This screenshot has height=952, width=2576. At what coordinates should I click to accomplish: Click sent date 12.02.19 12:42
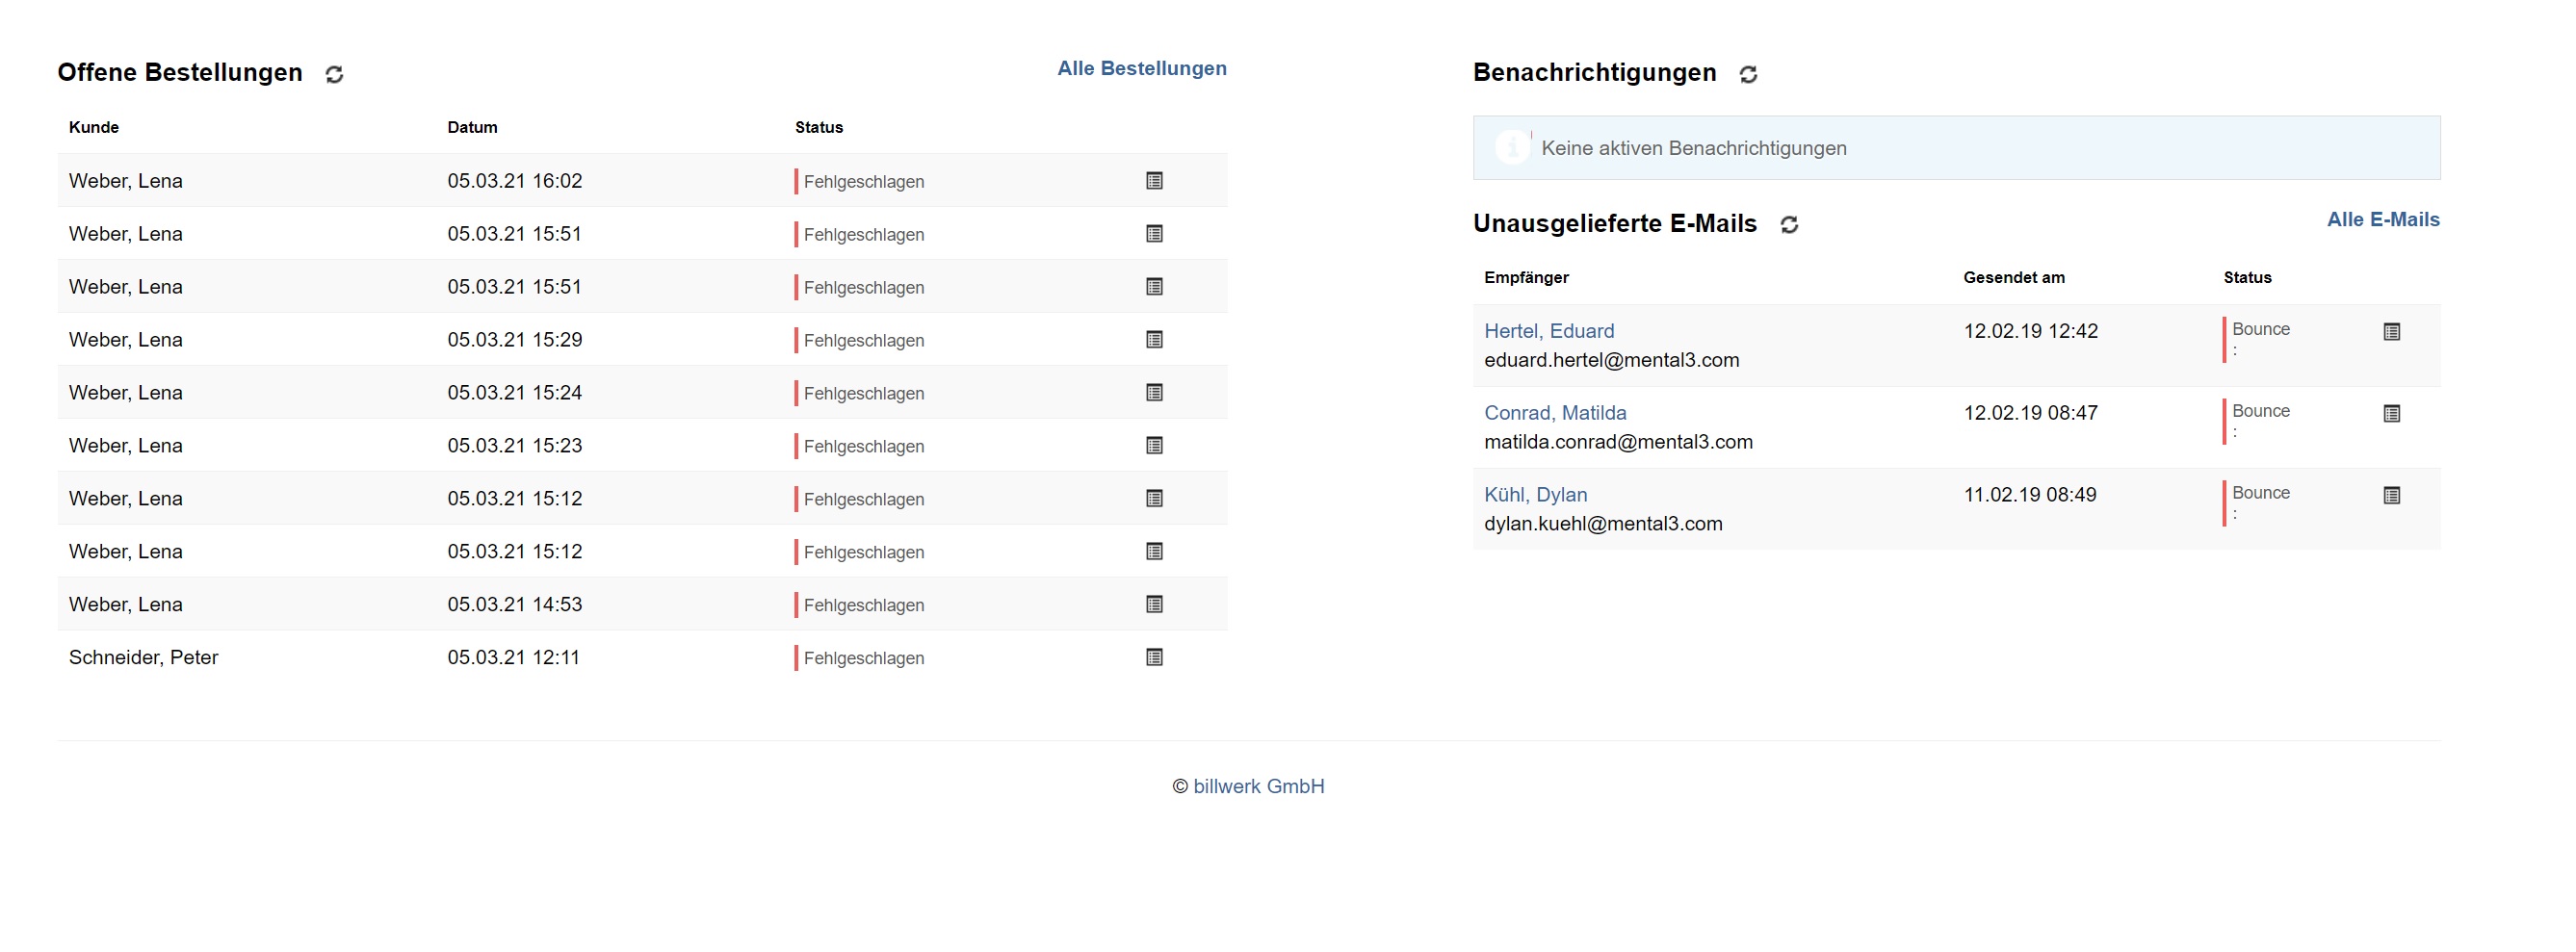[2031, 331]
